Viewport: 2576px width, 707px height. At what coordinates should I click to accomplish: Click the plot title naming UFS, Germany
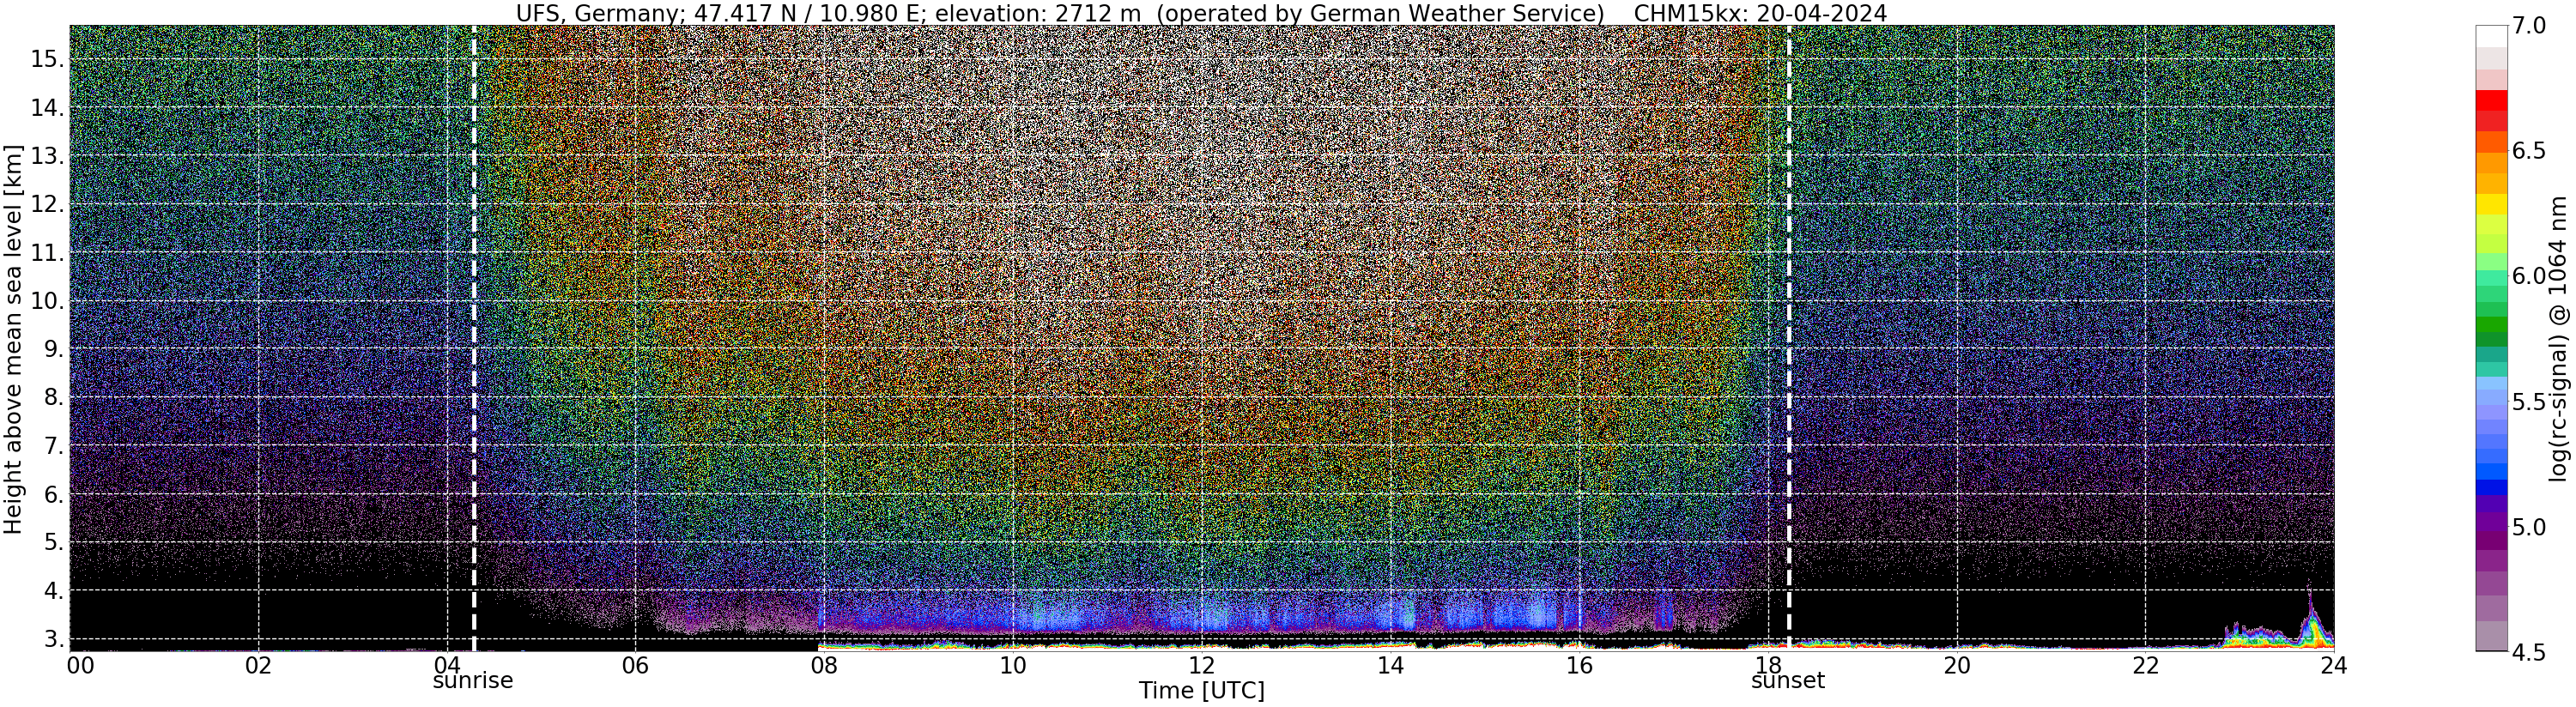click(1201, 13)
